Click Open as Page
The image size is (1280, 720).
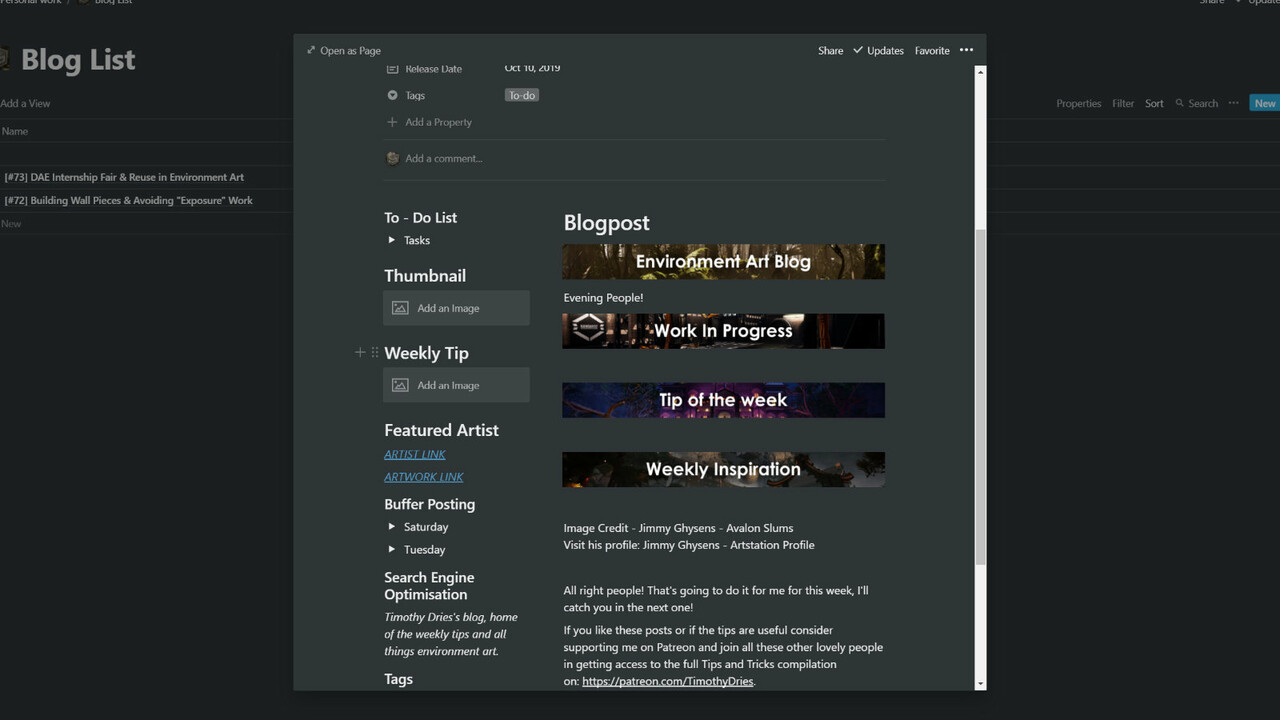343,50
